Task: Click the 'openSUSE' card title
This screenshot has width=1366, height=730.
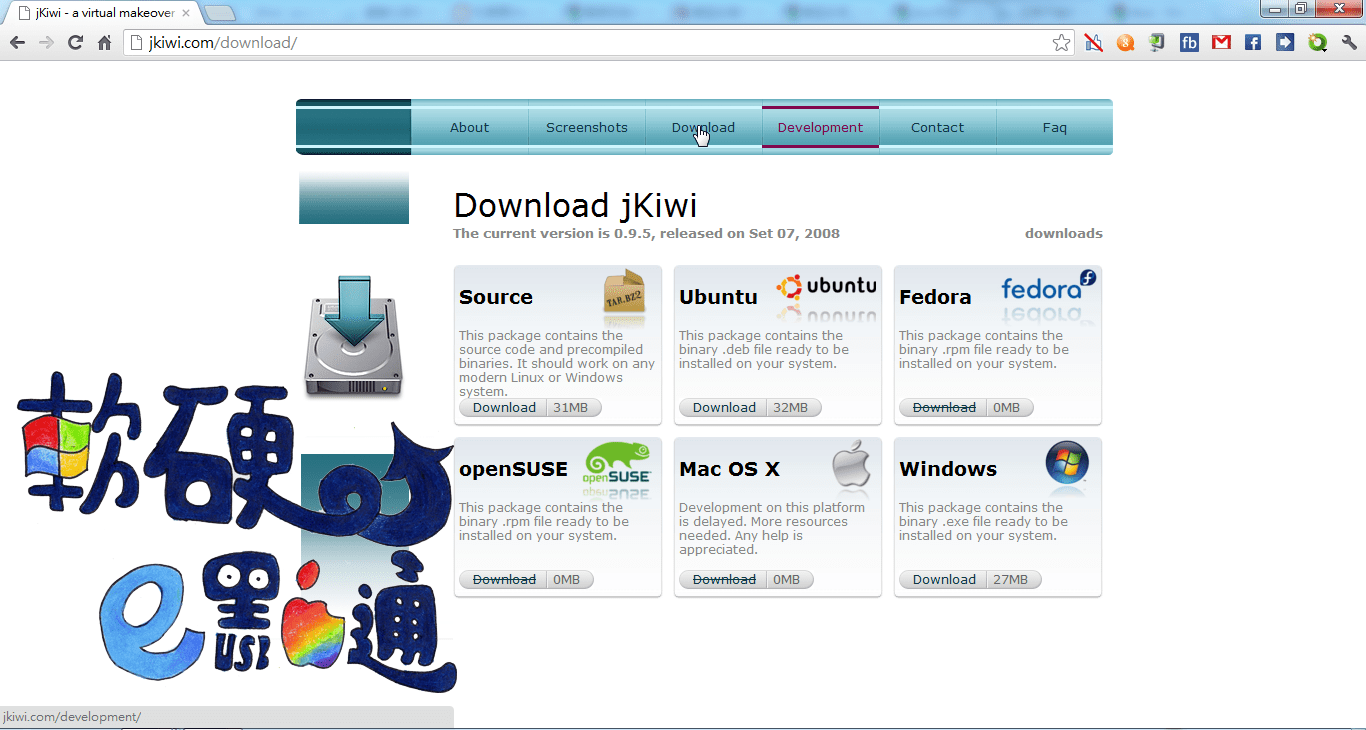Action: pyautogui.click(x=513, y=469)
